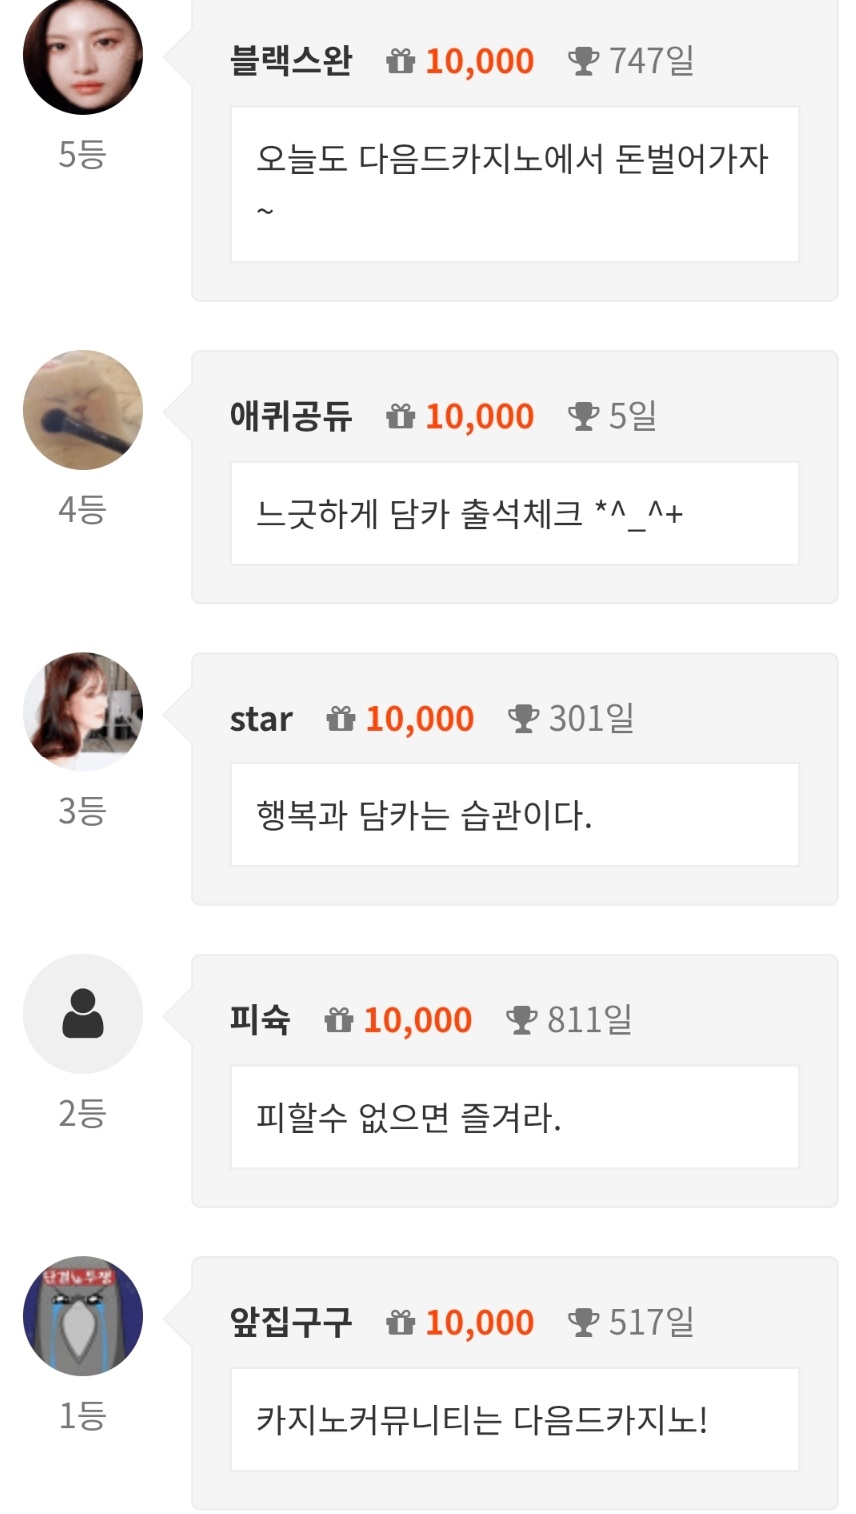Click the gift icon beside 블랙스완

coord(401,62)
